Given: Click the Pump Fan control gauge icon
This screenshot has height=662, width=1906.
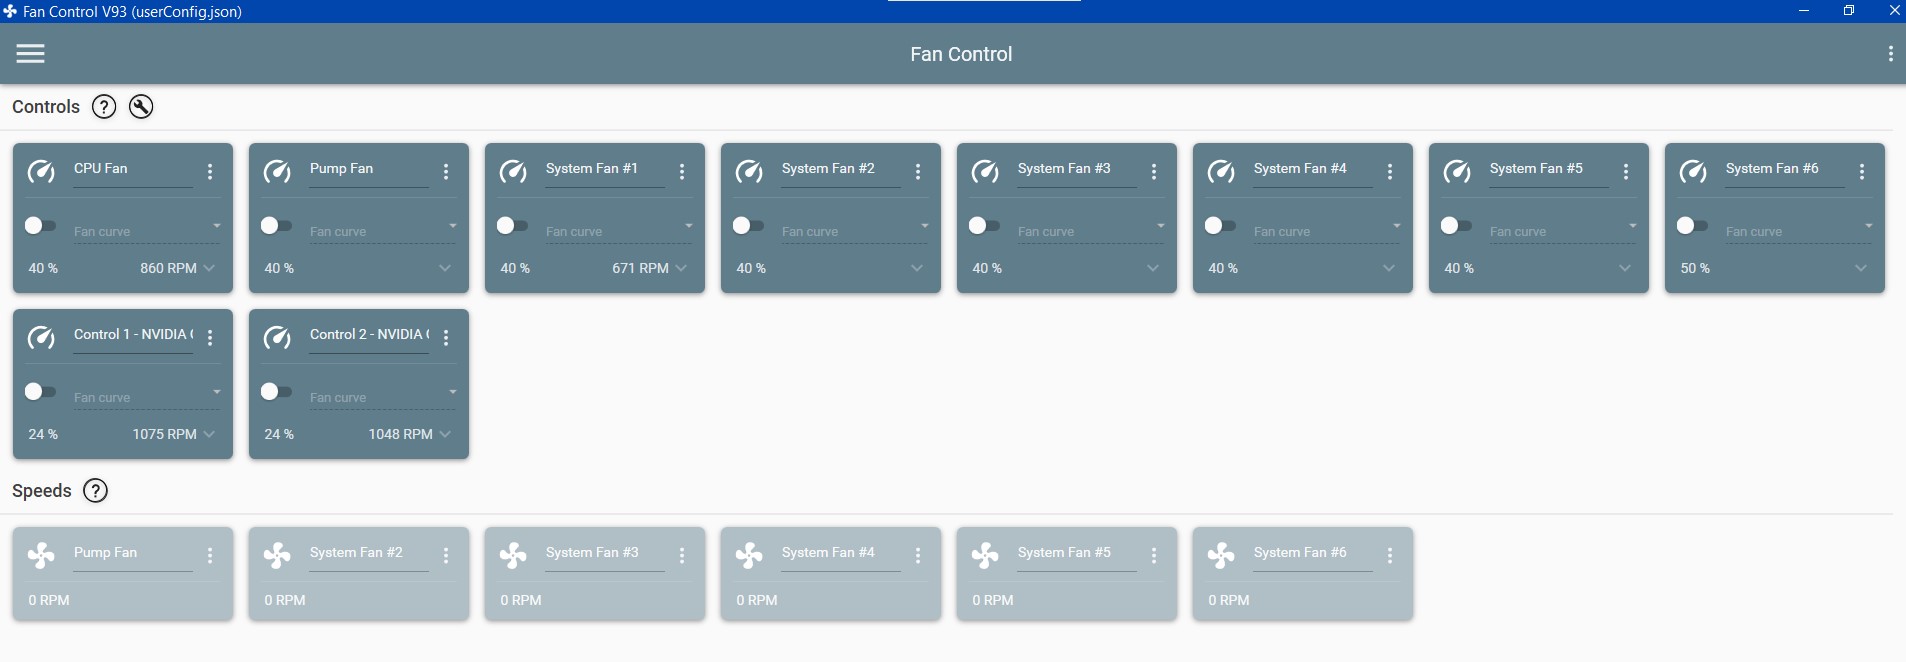Looking at the screenshot, I should click(277, 172).
